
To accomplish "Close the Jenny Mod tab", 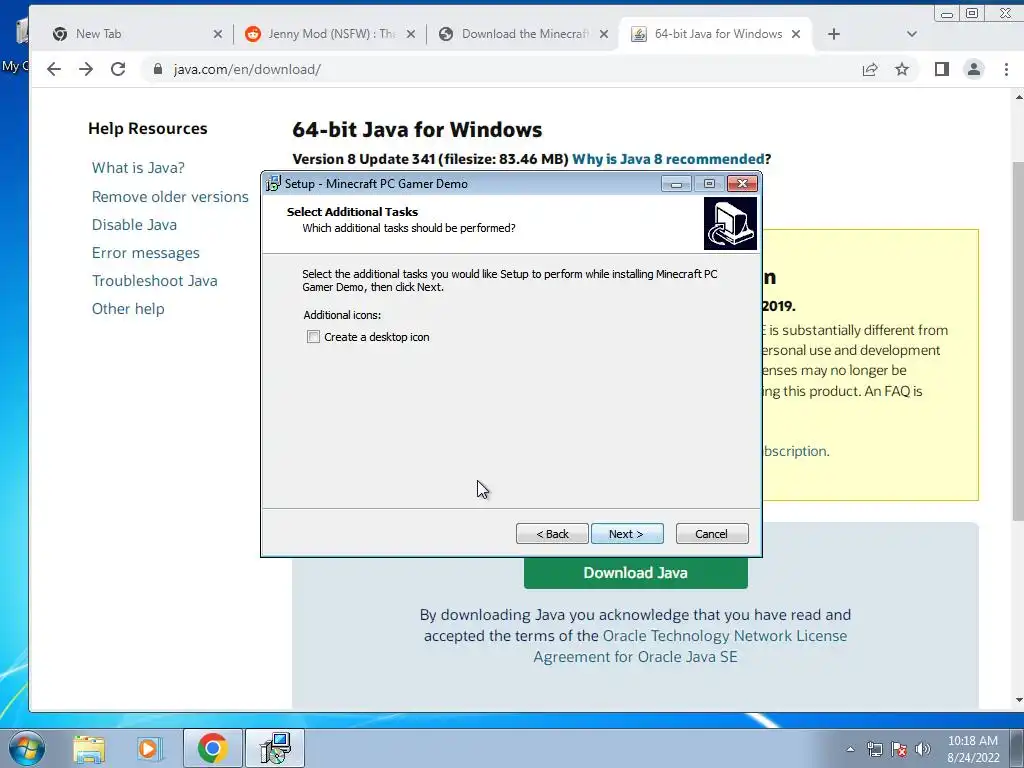I will 411,34.
